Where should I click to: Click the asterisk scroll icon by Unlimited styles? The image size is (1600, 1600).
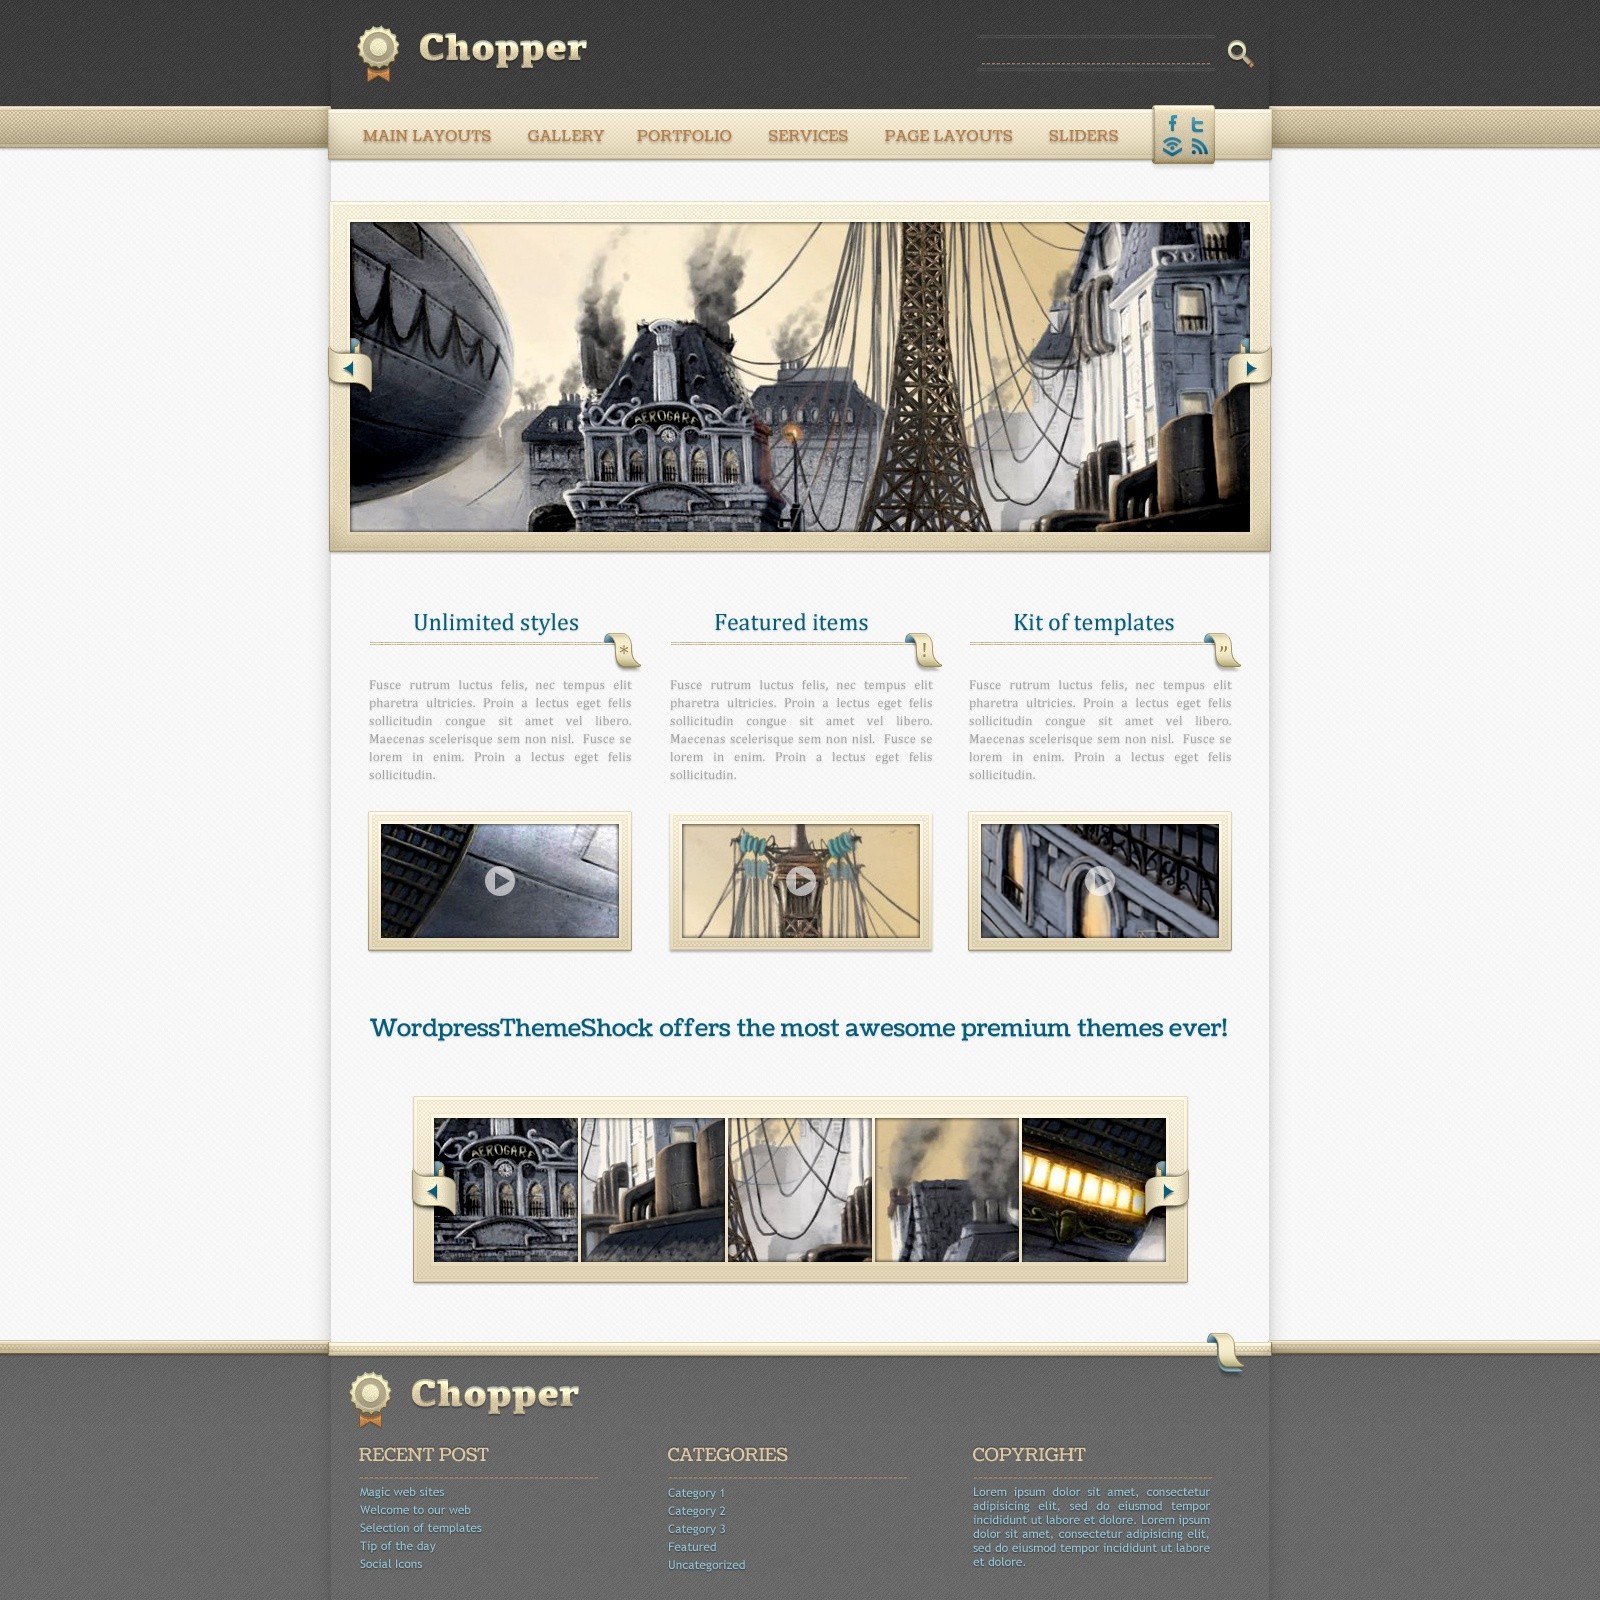(622, 650)
